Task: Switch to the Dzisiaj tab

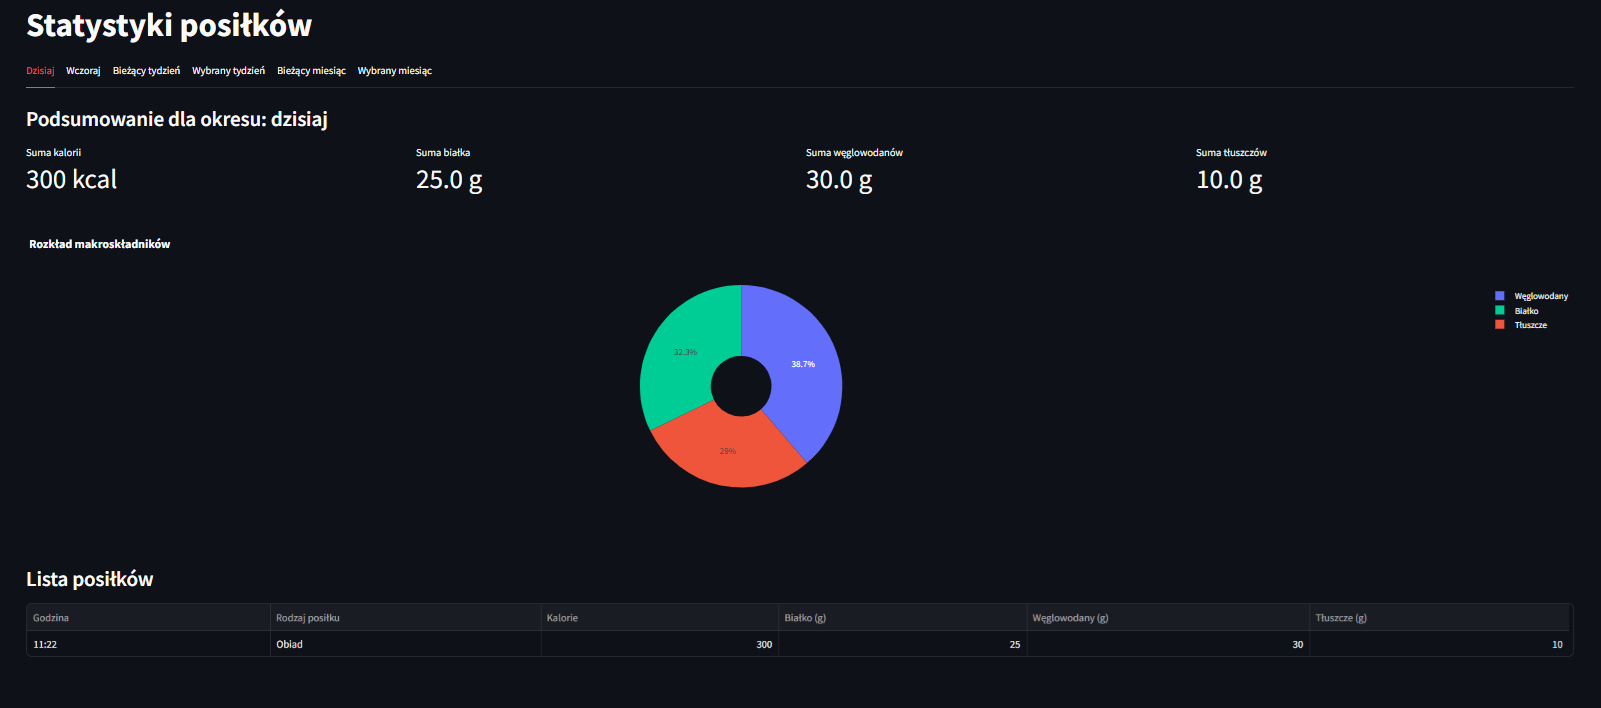Action: tap(40, 71)
